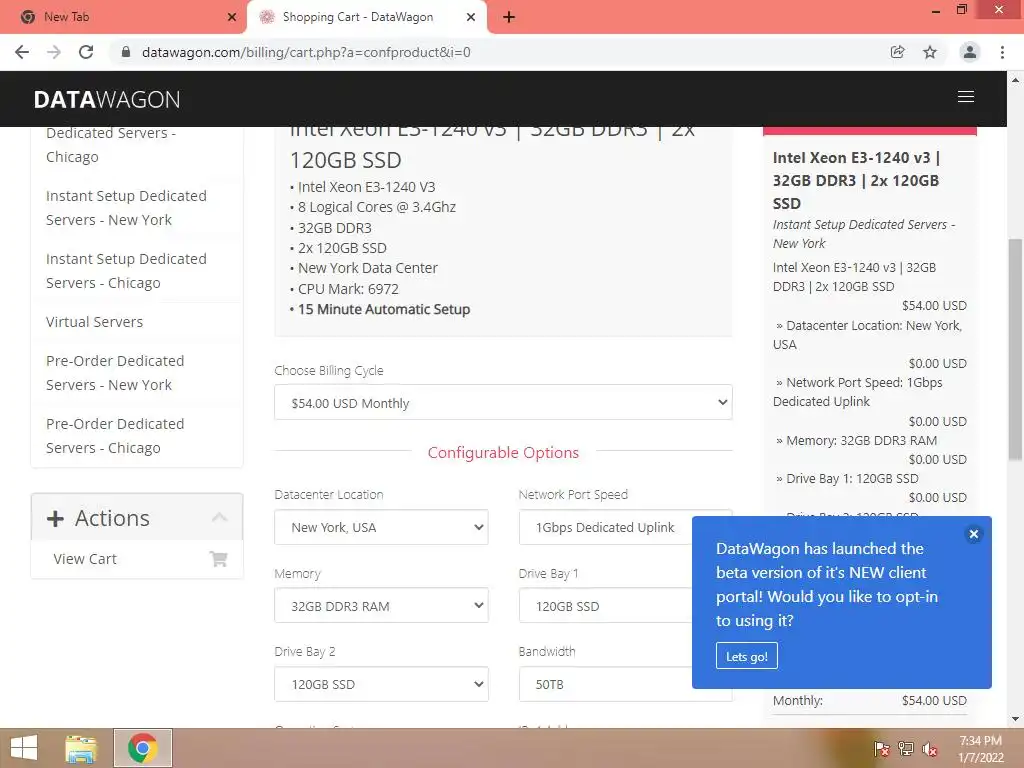Go back in browser history
Screen dimensions: 1024x768
pyautogui.click(x=22, y=52)
